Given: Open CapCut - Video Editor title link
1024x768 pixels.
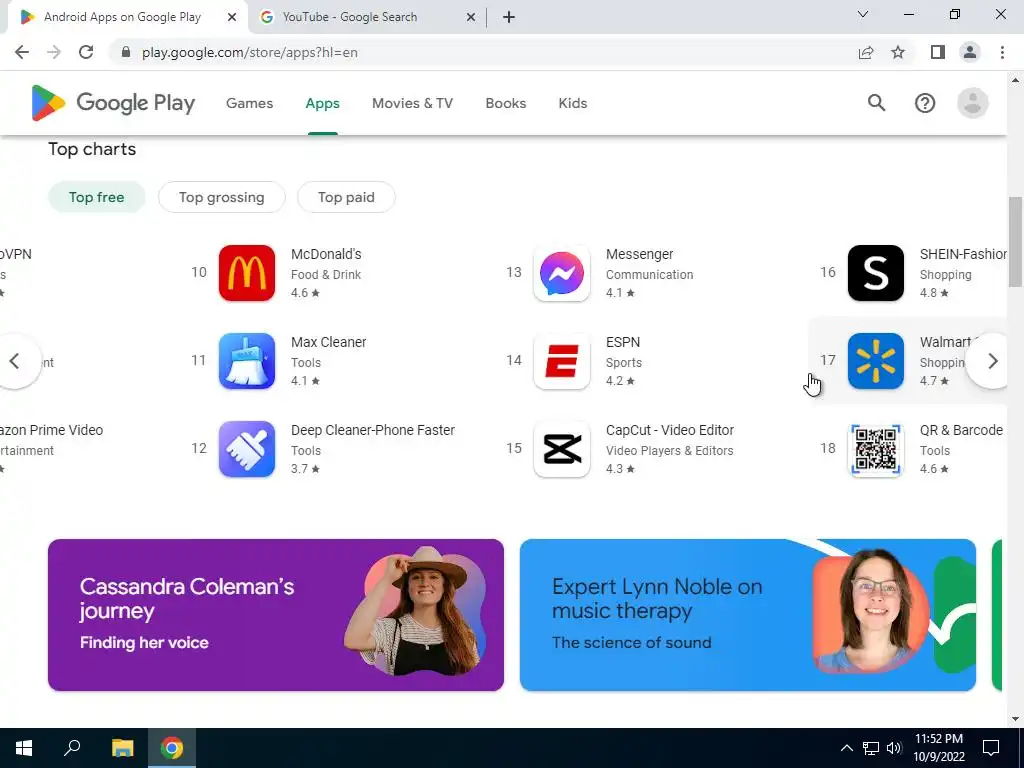Looking at the screenshot, I should pos(670,430).
